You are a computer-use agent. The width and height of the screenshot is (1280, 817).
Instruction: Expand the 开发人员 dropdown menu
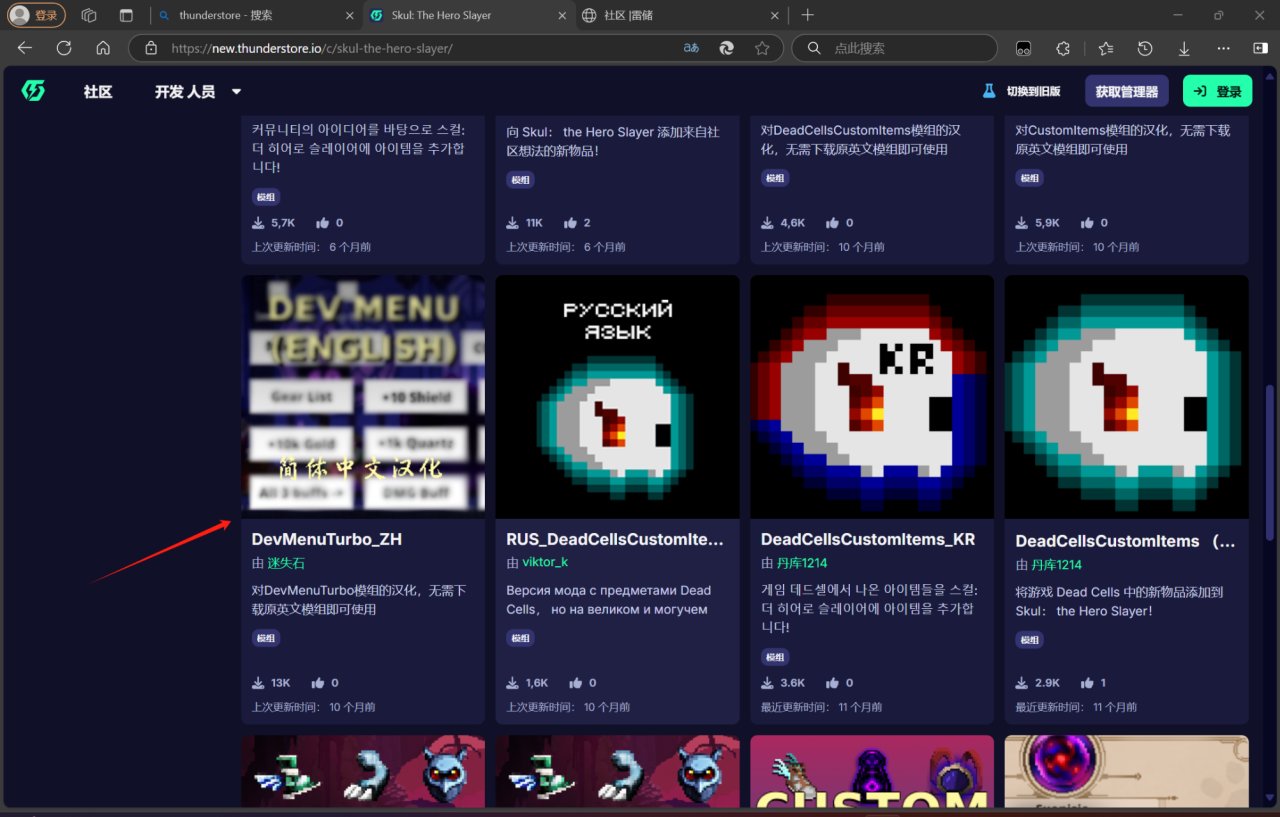(x=198, y=91)
